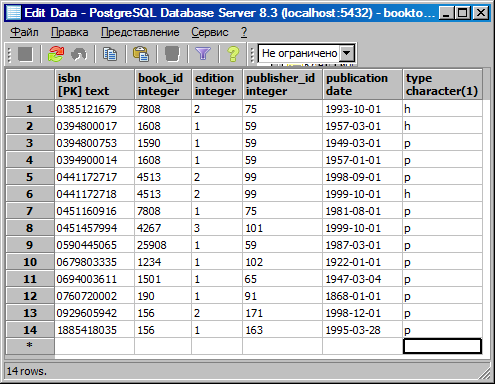The height and width of the screenshot is (384, 495).
Task: Click the empty type cell in new row
Action: click(443, 346)
